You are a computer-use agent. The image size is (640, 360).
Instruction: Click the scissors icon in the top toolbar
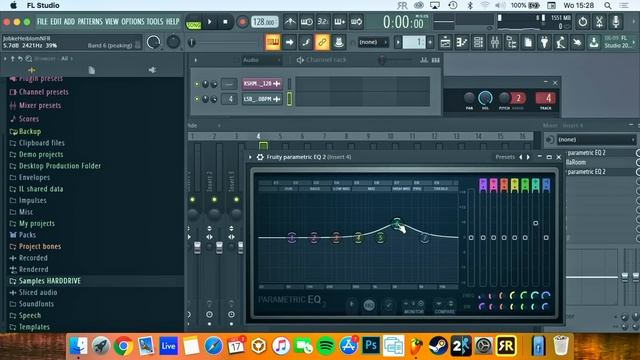point(599,22)
